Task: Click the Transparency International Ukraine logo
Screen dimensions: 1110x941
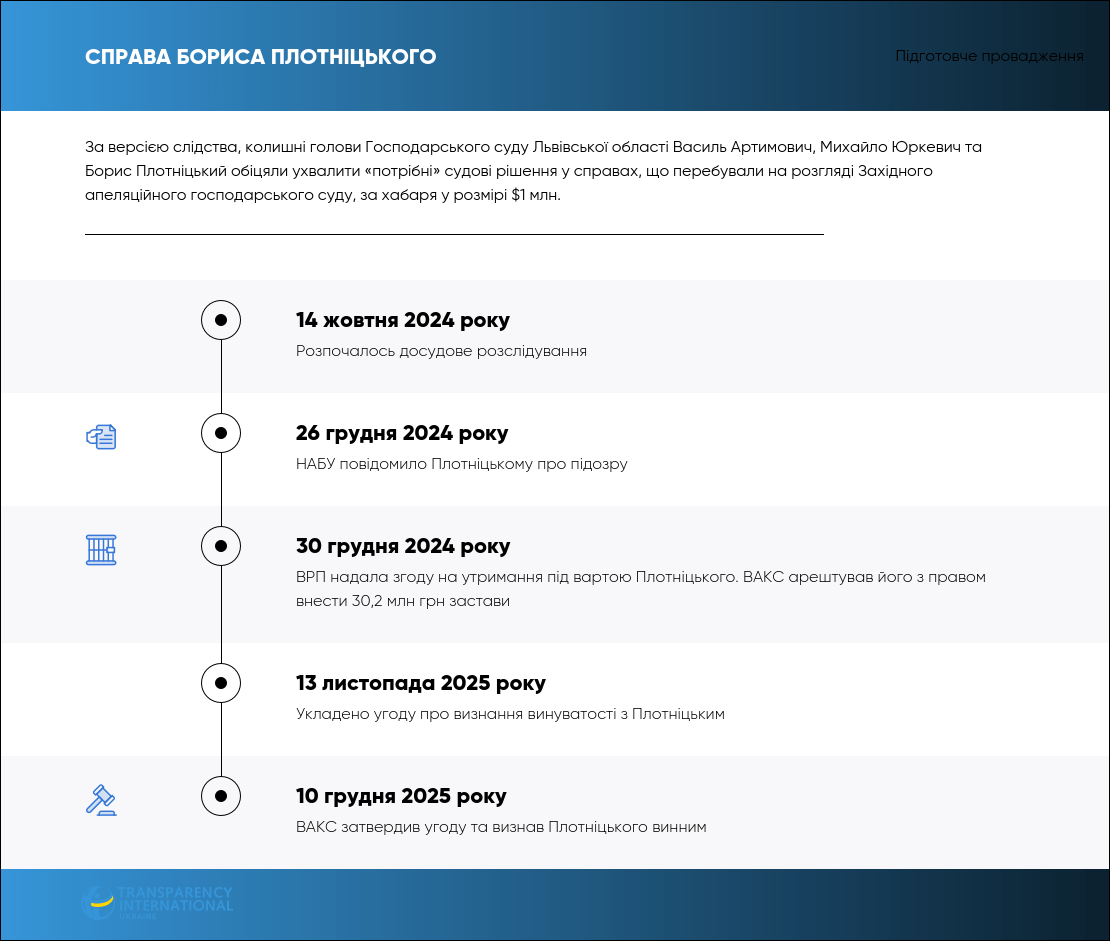Action: click(x=157, y=903)
